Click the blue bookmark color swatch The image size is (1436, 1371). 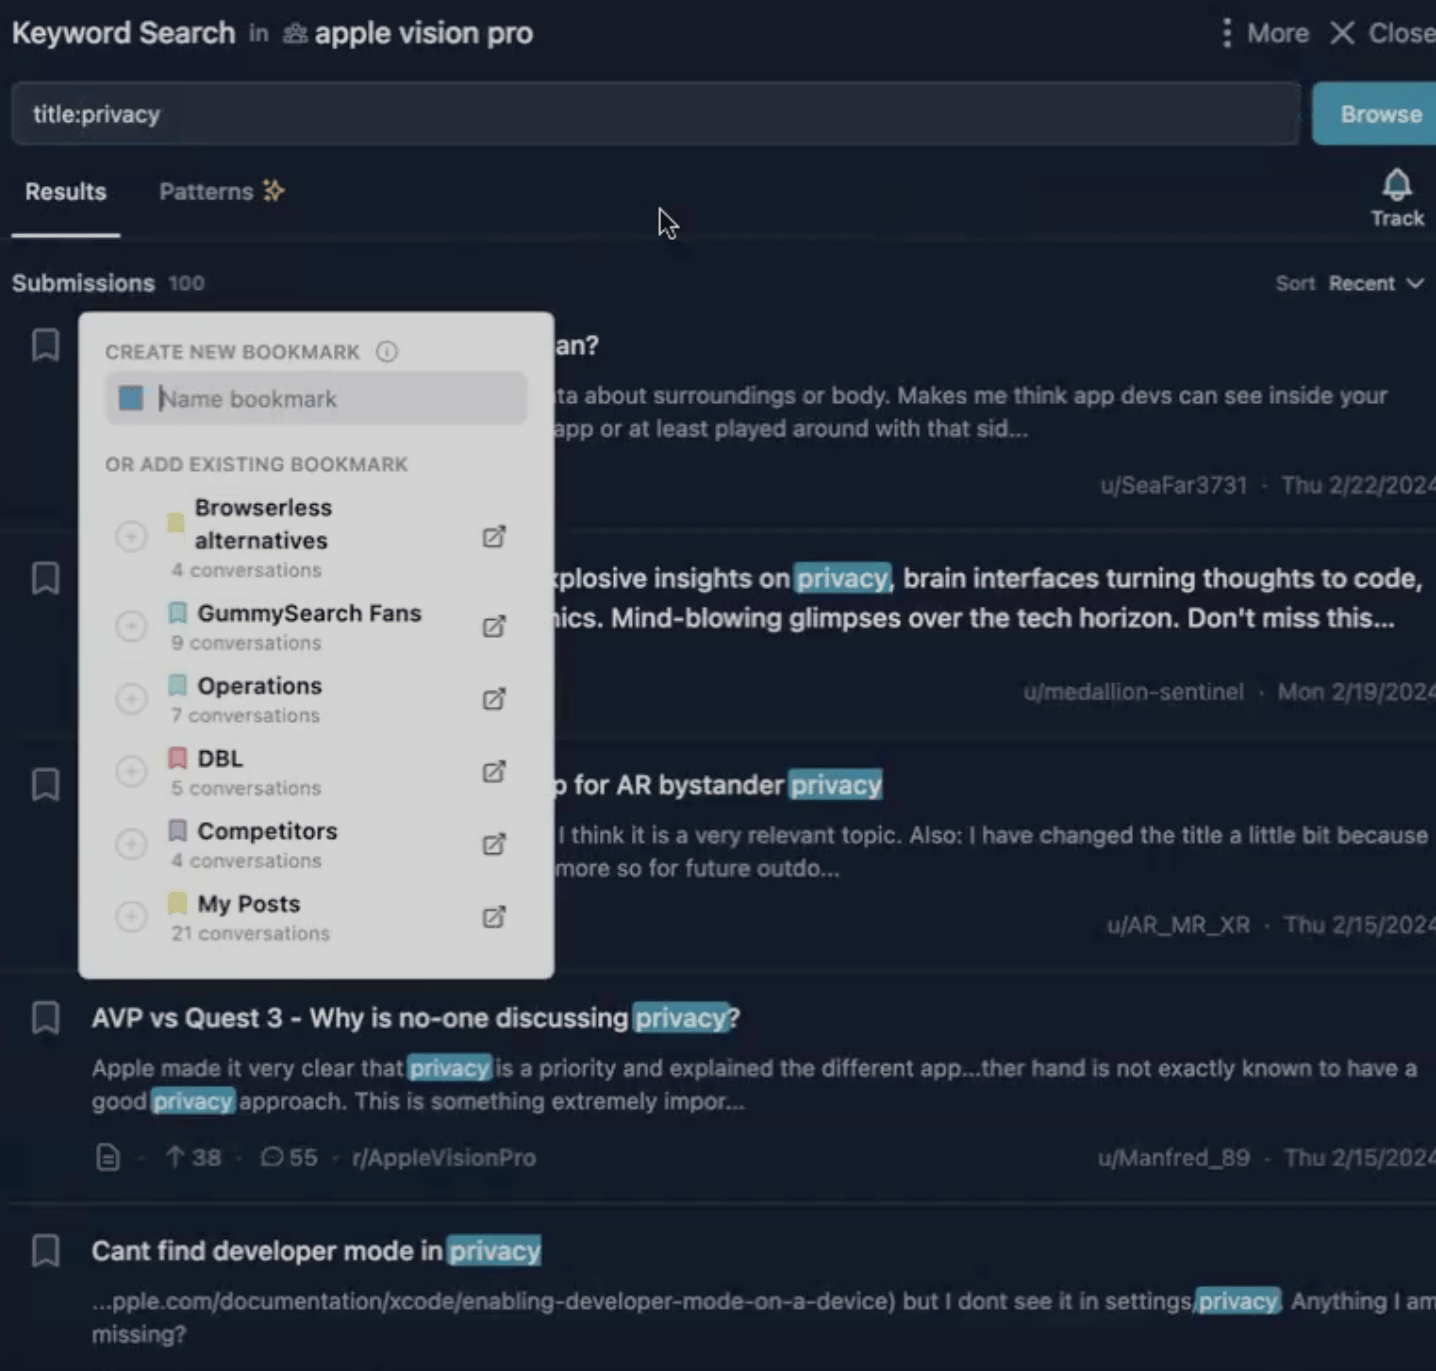click(131, 399)
